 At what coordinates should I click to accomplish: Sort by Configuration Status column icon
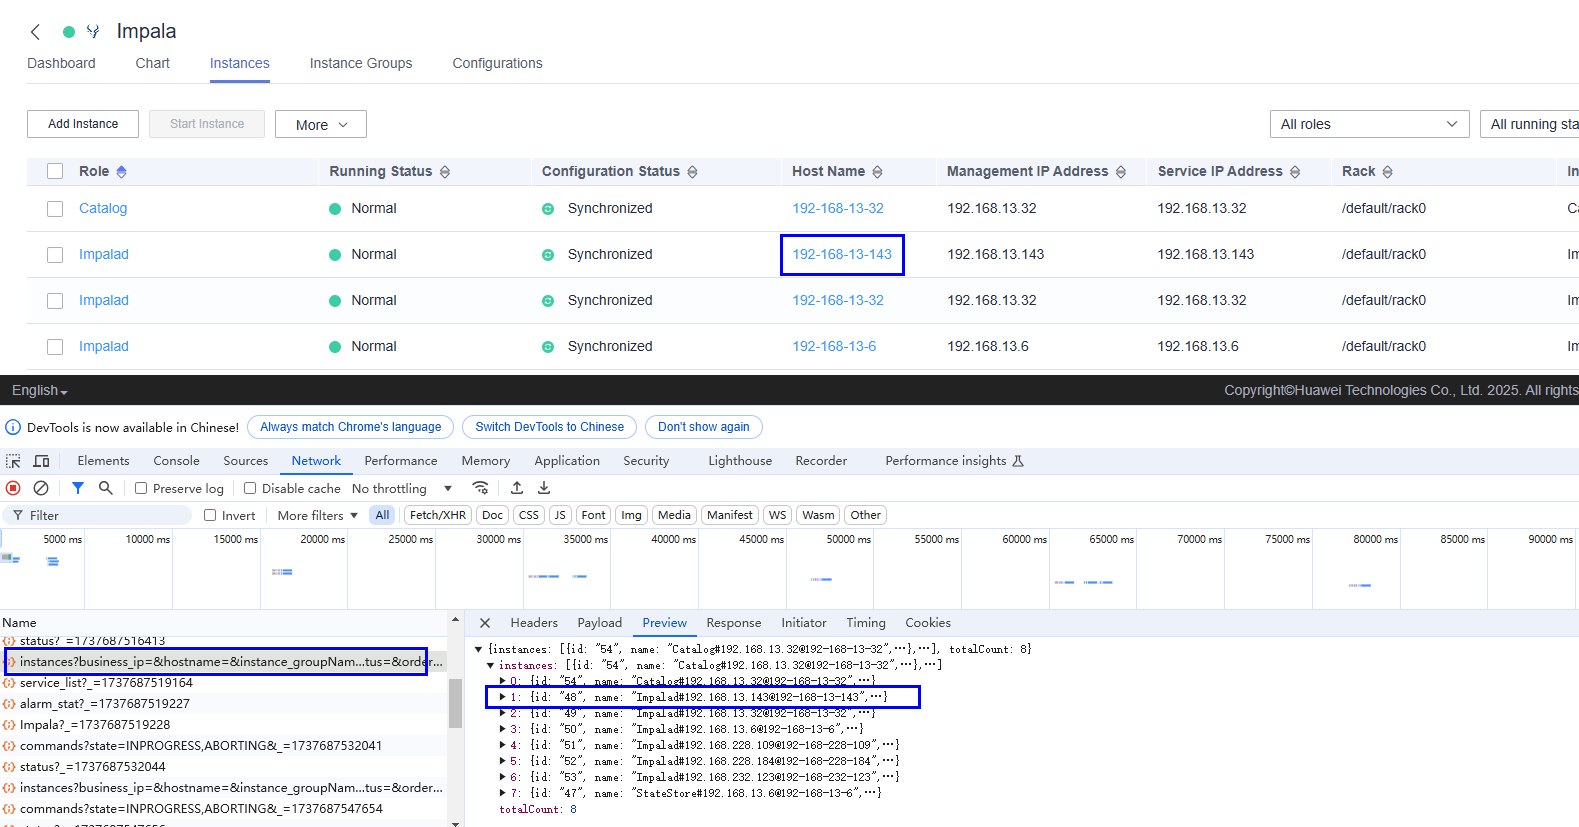pyautogui.click(x=692, y=172)
